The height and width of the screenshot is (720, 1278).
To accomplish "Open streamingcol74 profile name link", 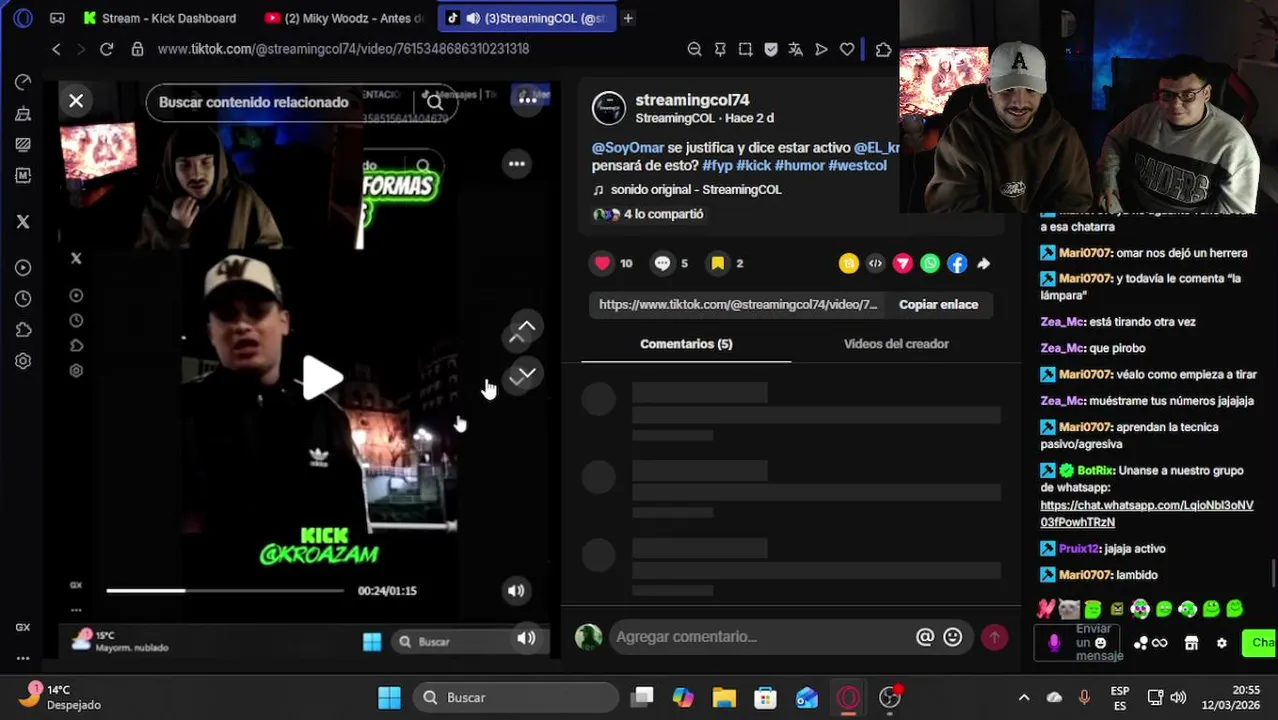I will click(x=692, y=100).
